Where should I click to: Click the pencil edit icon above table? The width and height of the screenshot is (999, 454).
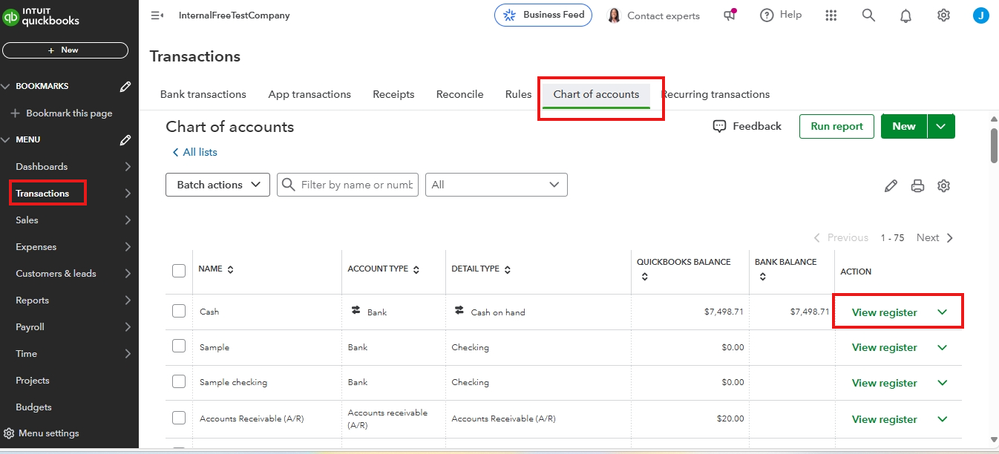point(892,186)
